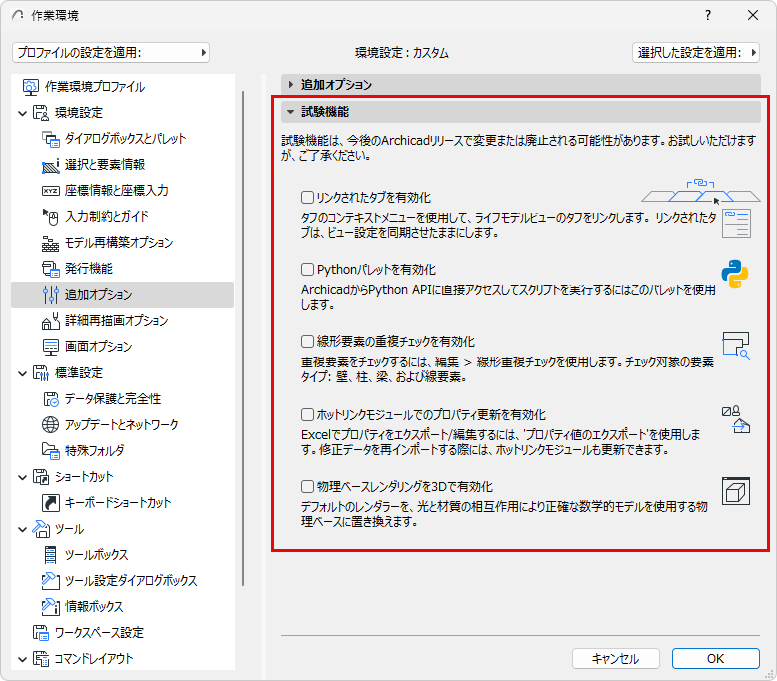Click the データ保護と完全性 icon
This screenshot has height=681, width=777.
(x=51, y=398)
